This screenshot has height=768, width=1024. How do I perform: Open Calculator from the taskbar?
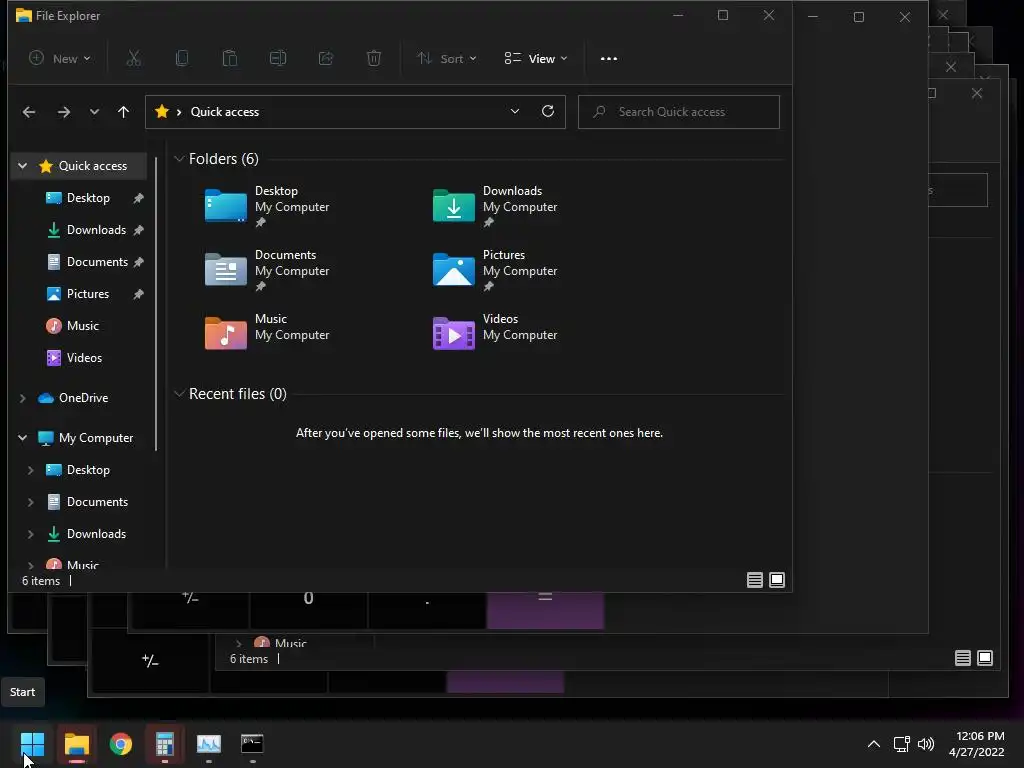click(x=165, y=744)
